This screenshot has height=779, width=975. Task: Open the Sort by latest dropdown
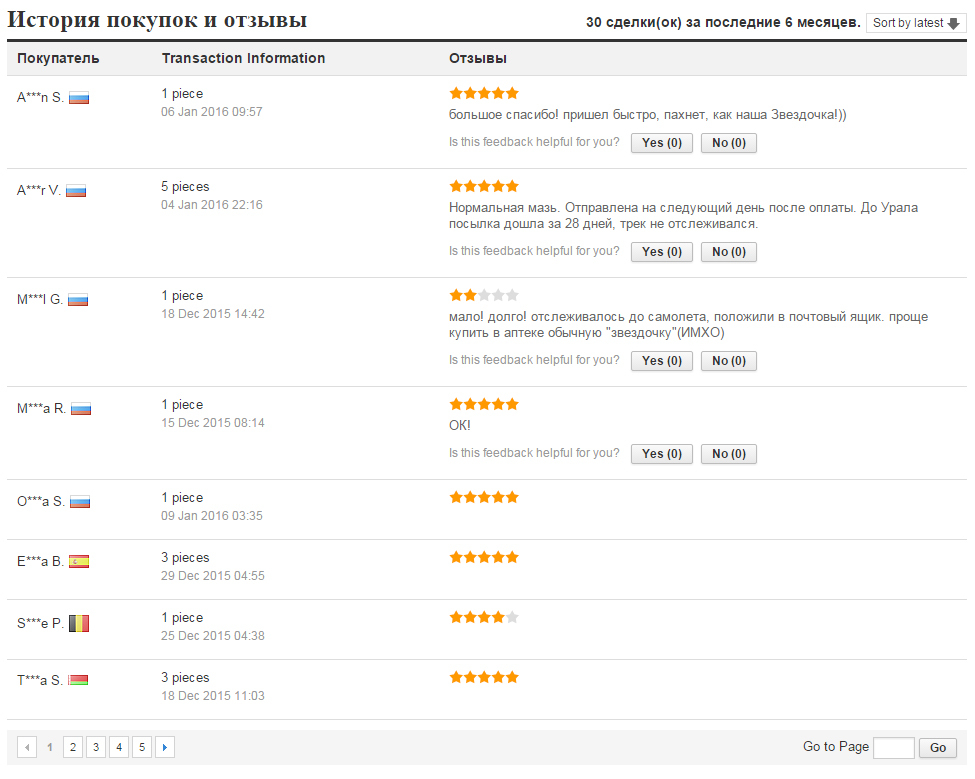[916, 23]
